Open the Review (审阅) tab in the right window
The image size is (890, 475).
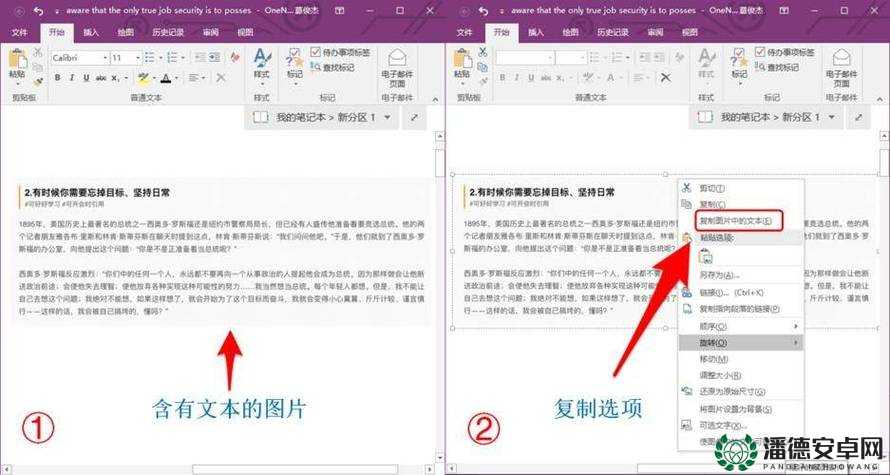point(655,33)
